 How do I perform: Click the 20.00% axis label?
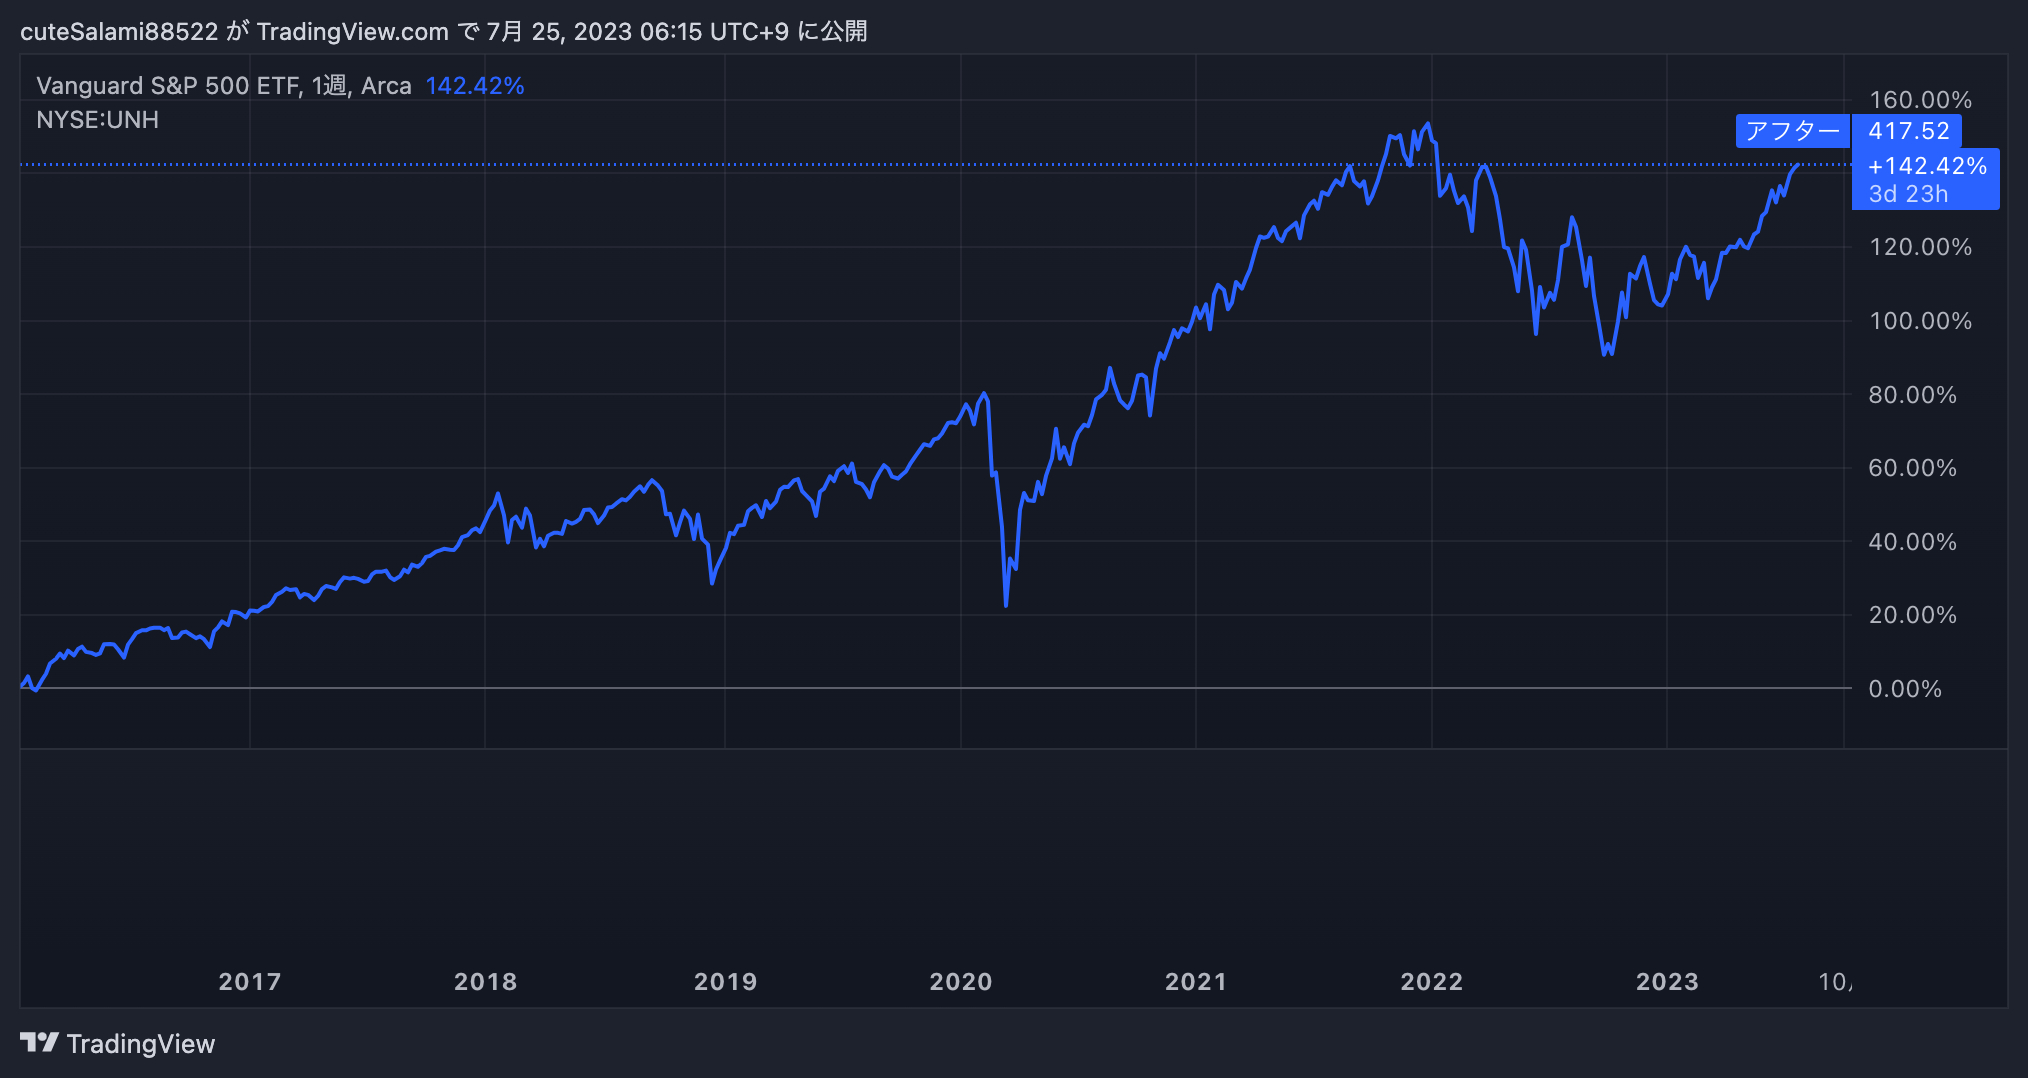(x=1912, y=615)
